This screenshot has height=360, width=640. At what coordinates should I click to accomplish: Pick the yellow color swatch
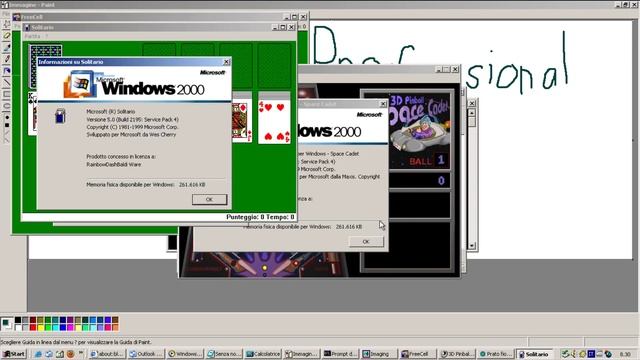tap(40, 328)
